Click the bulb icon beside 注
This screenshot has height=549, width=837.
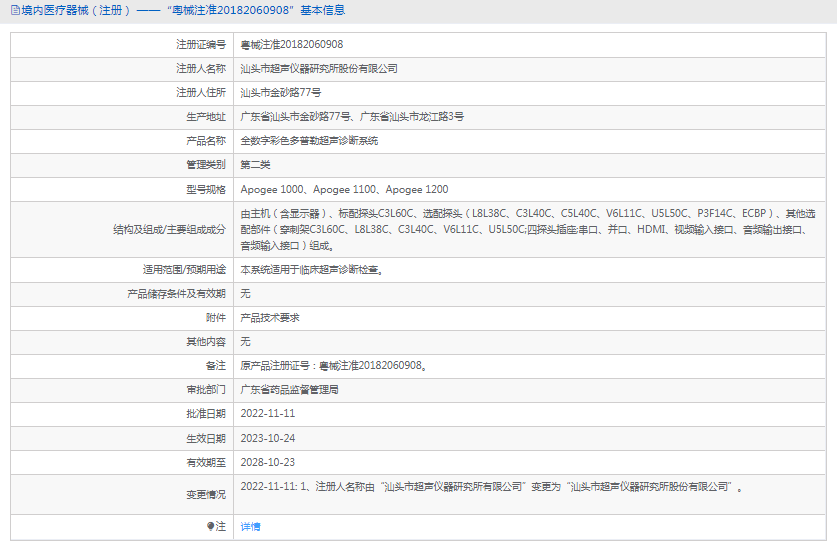(x=210, y=527)
